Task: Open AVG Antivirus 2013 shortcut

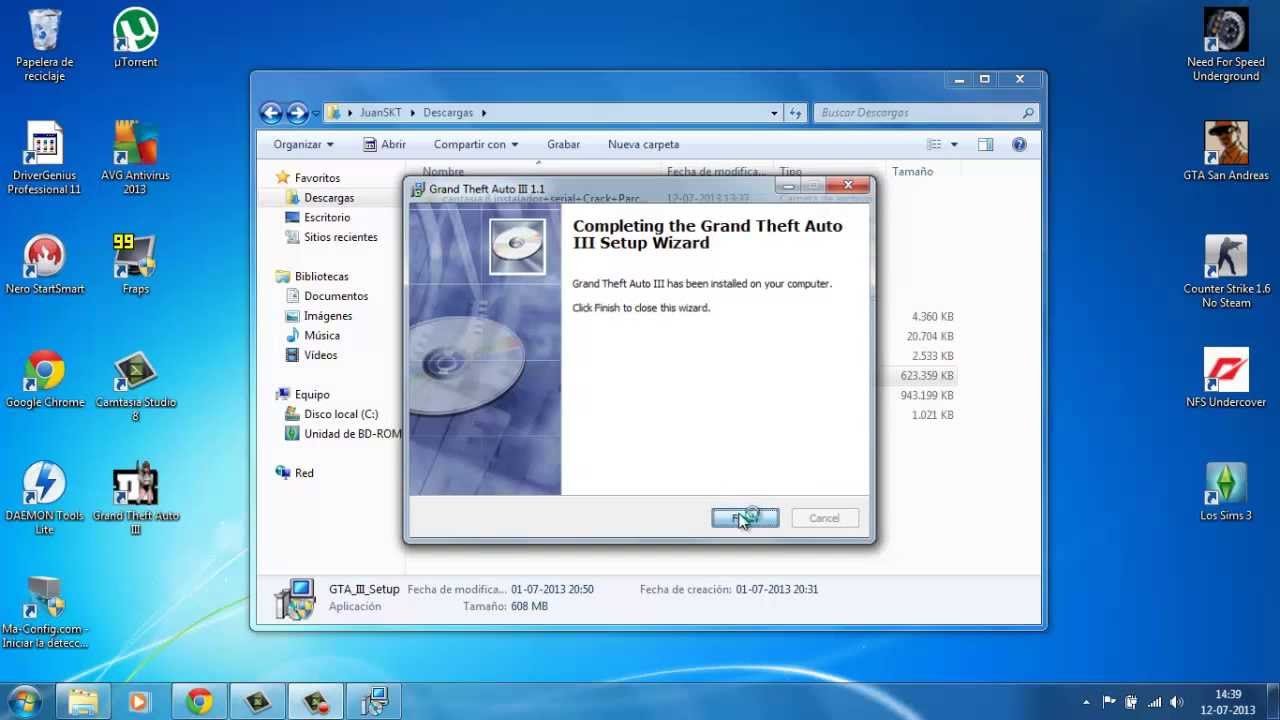Action: (135, 158)
